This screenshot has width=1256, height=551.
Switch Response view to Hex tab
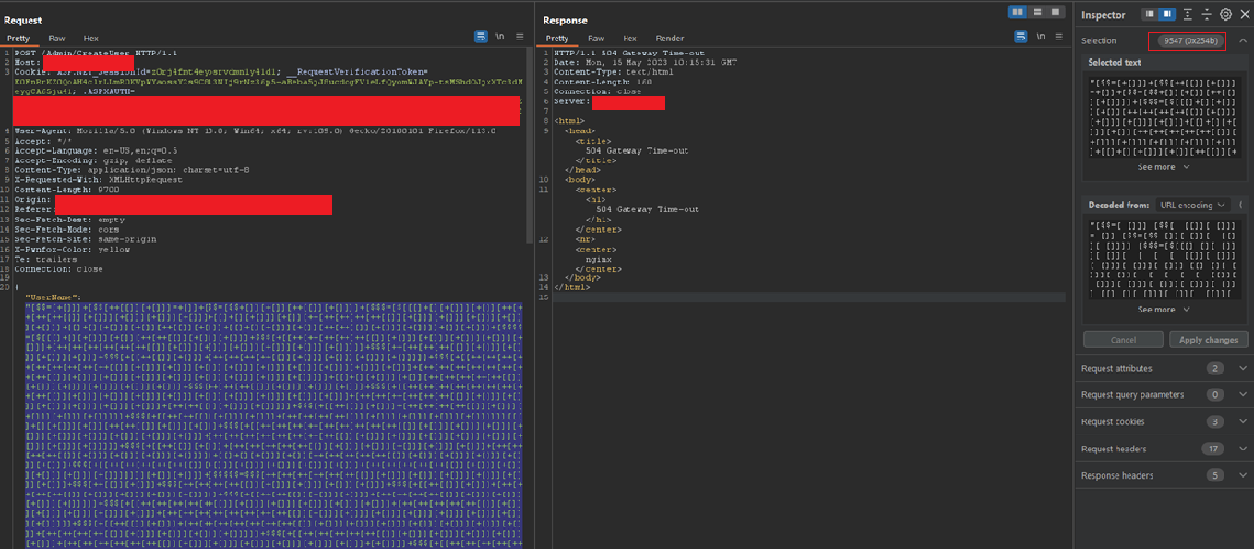630,38
